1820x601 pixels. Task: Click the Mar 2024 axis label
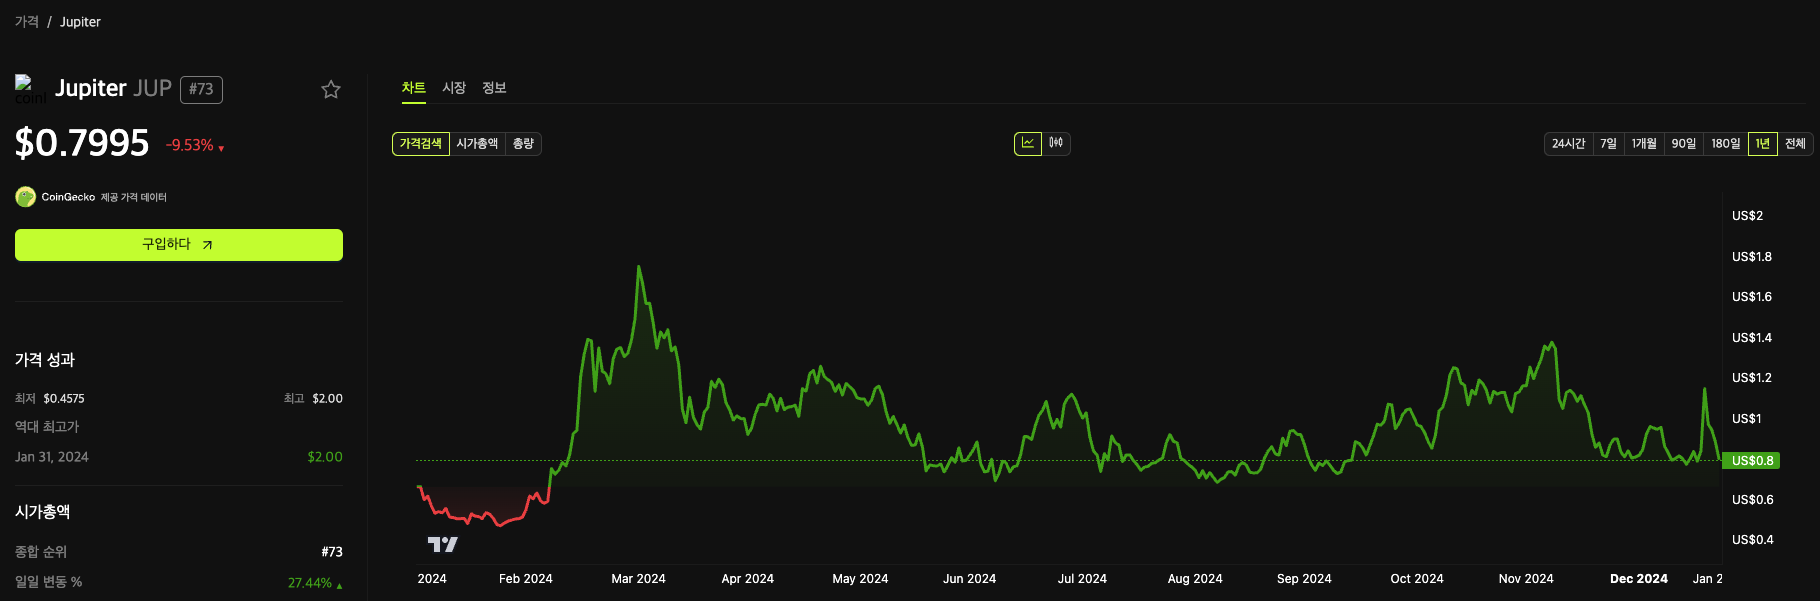[x=638, y=579]
